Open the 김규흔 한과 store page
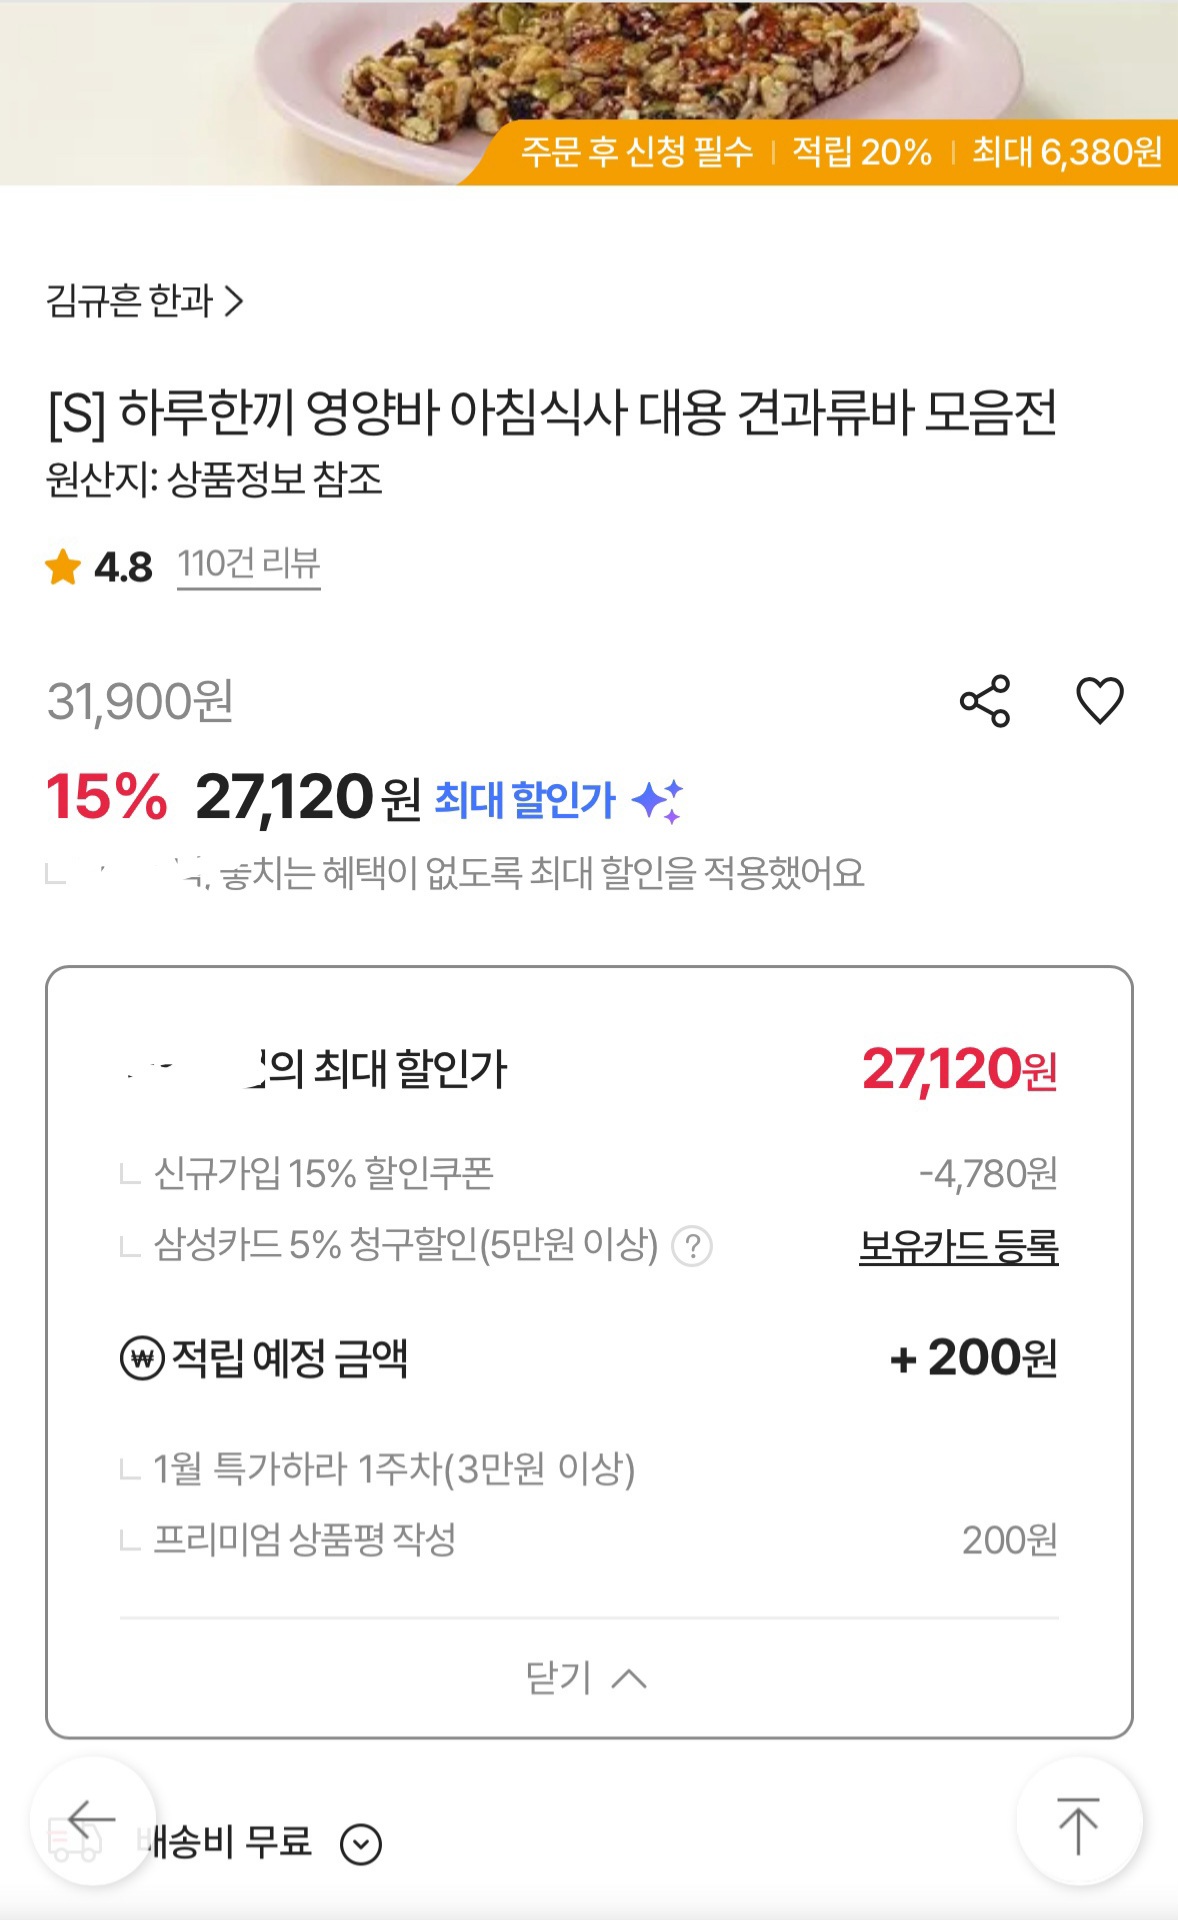 coord(130,301)
